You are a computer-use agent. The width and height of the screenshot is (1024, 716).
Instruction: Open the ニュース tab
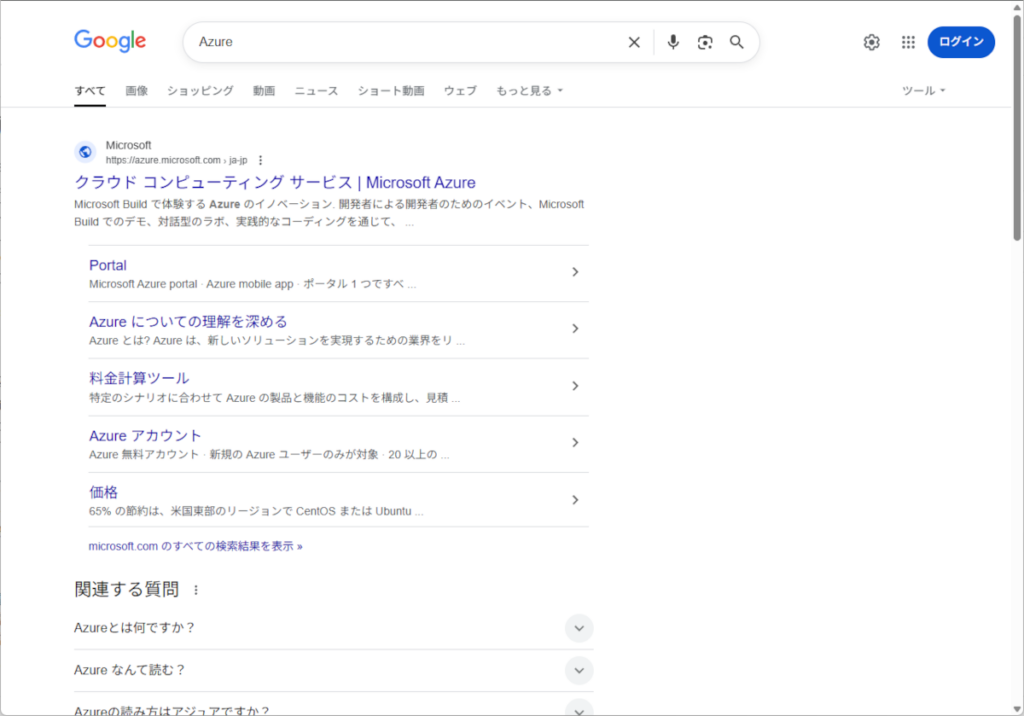[316, 91]
